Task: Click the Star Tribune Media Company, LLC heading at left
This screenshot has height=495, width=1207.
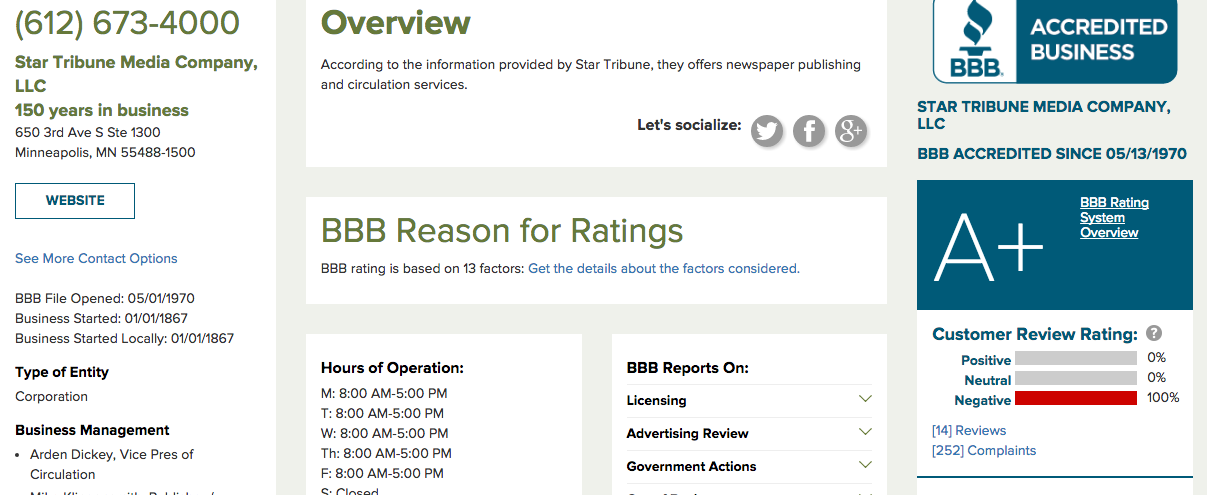Action: click(136, 74)
